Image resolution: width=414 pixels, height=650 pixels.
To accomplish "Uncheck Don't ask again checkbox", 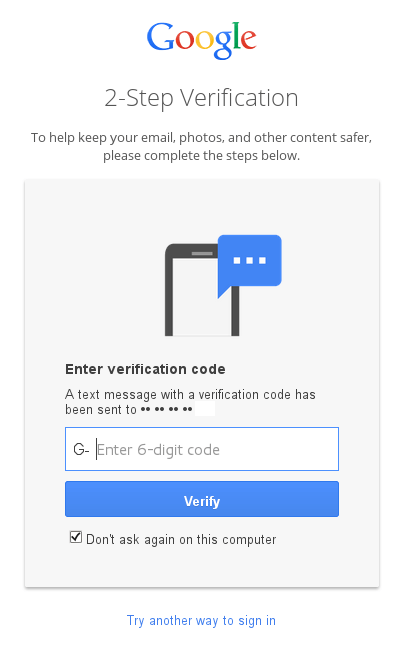I will click(76, 537).
